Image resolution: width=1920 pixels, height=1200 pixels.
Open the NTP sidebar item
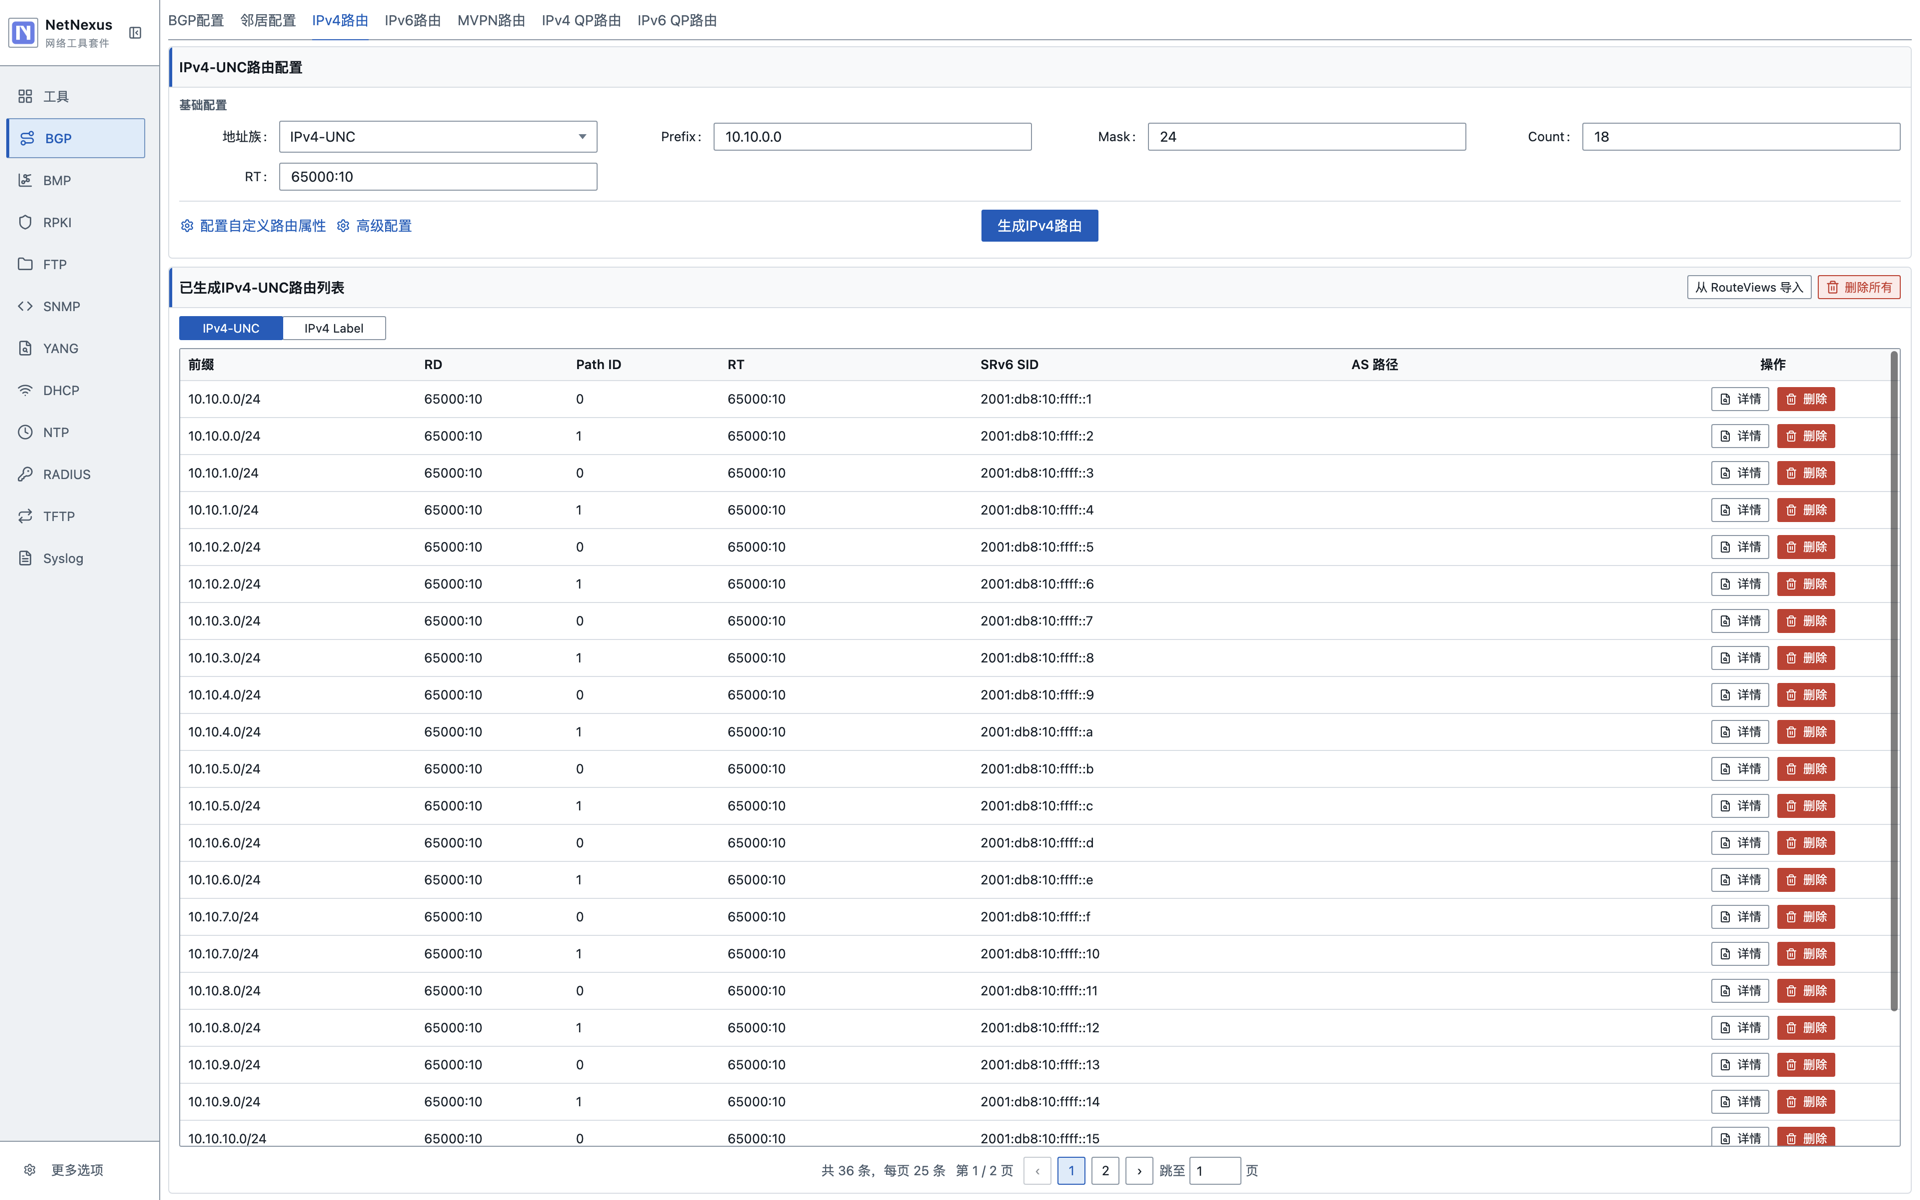(x=76, y=432)
